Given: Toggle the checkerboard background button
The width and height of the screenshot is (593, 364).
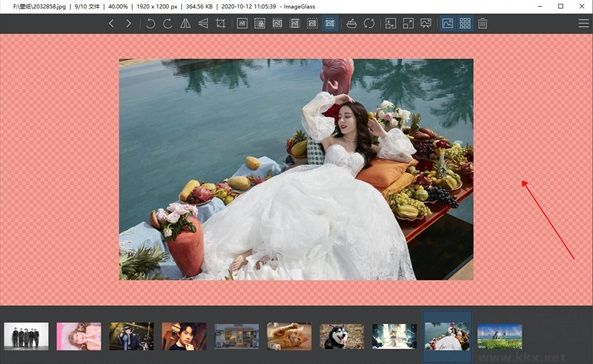Looking at the screenshot, I should click(448, 23).
